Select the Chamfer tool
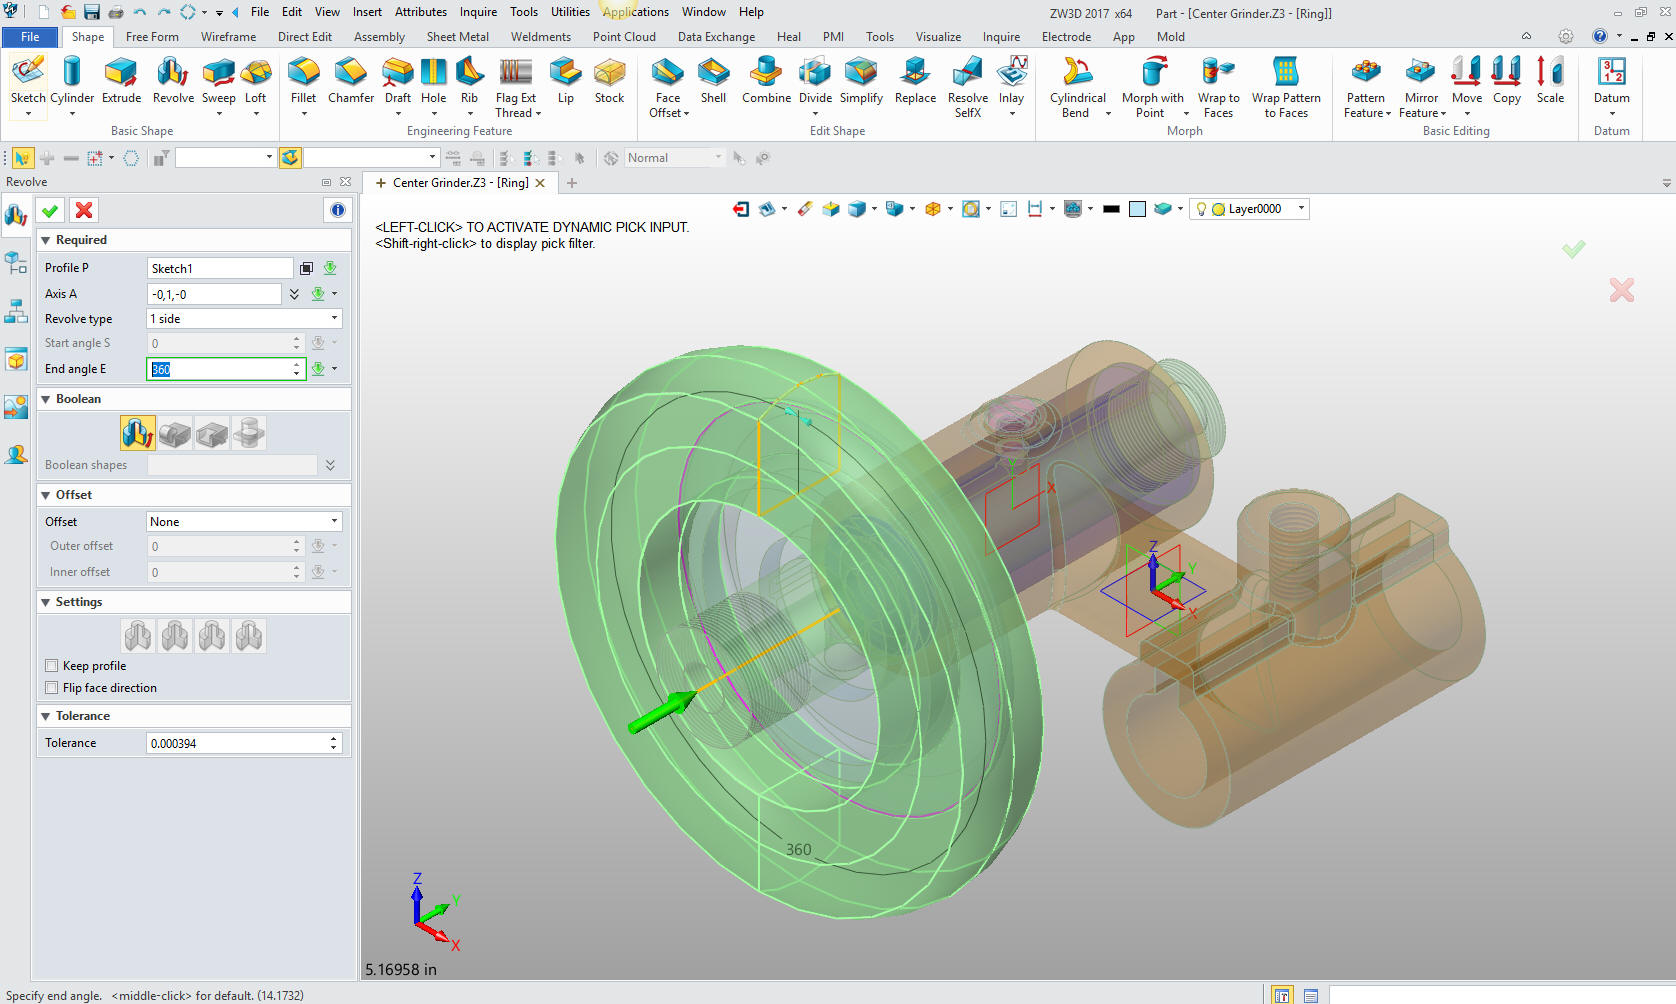Screen dimensions: 1676x1004 coord(350,80)
